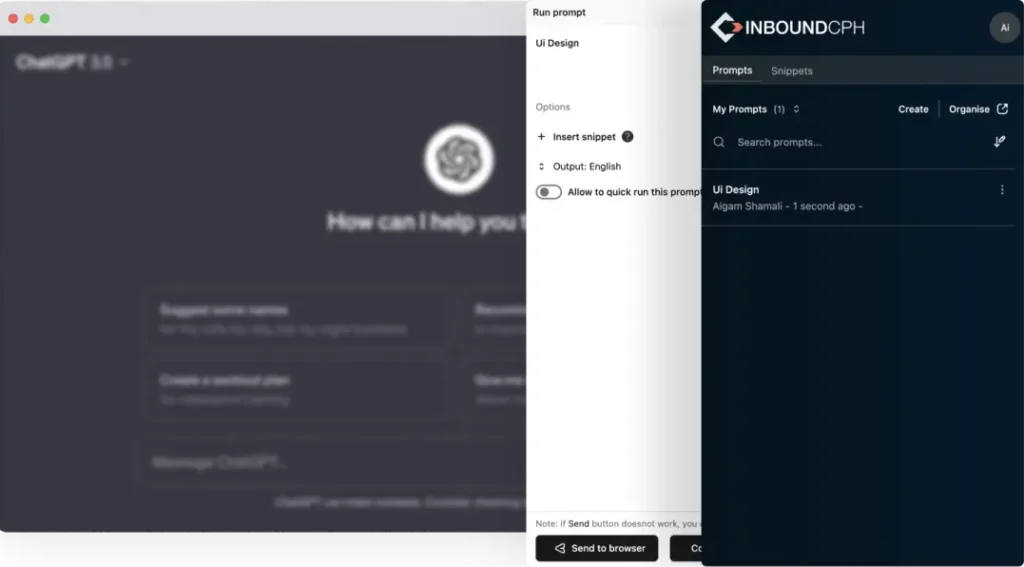Open three-dot menu for Ui Design prompt
1024x567 pixels.
1002,189
